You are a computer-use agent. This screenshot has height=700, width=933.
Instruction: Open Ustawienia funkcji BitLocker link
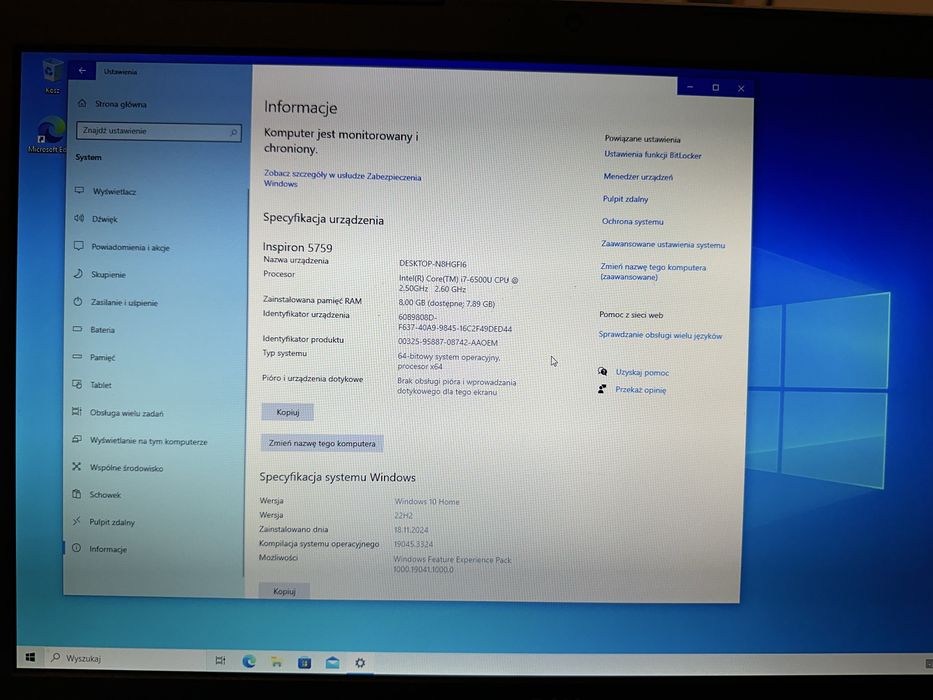click(653, 155)
